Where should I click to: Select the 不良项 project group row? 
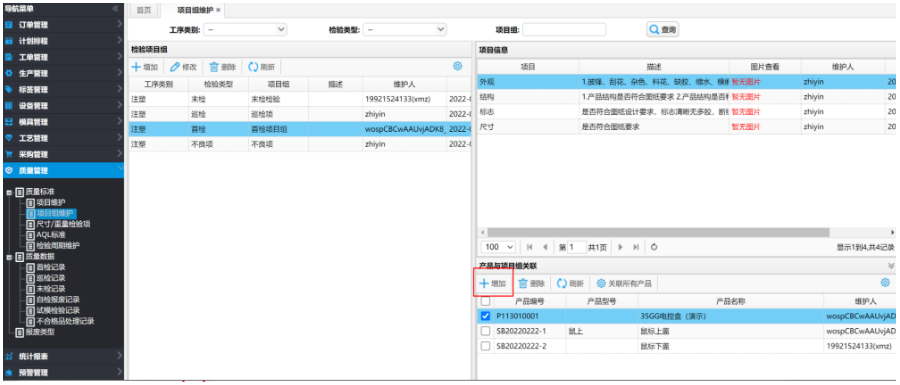pyautogui.click(x=299, y=144)
